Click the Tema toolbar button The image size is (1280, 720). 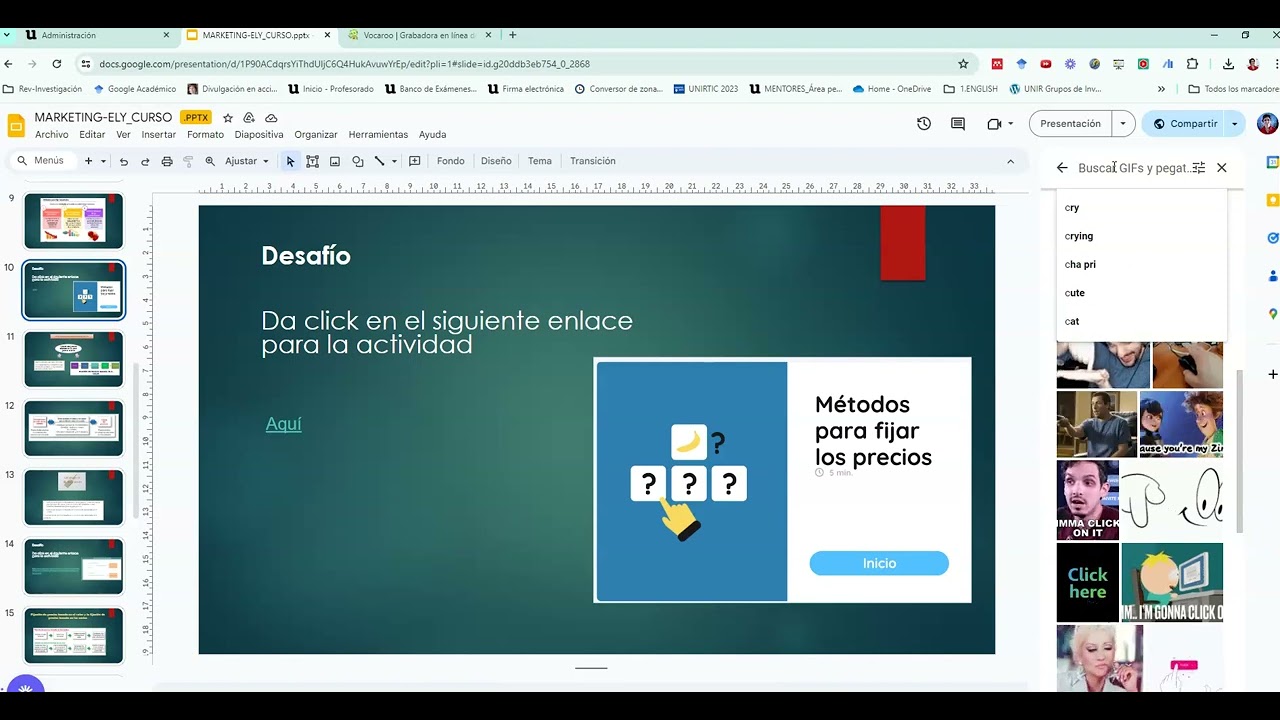tap(540, 161)
